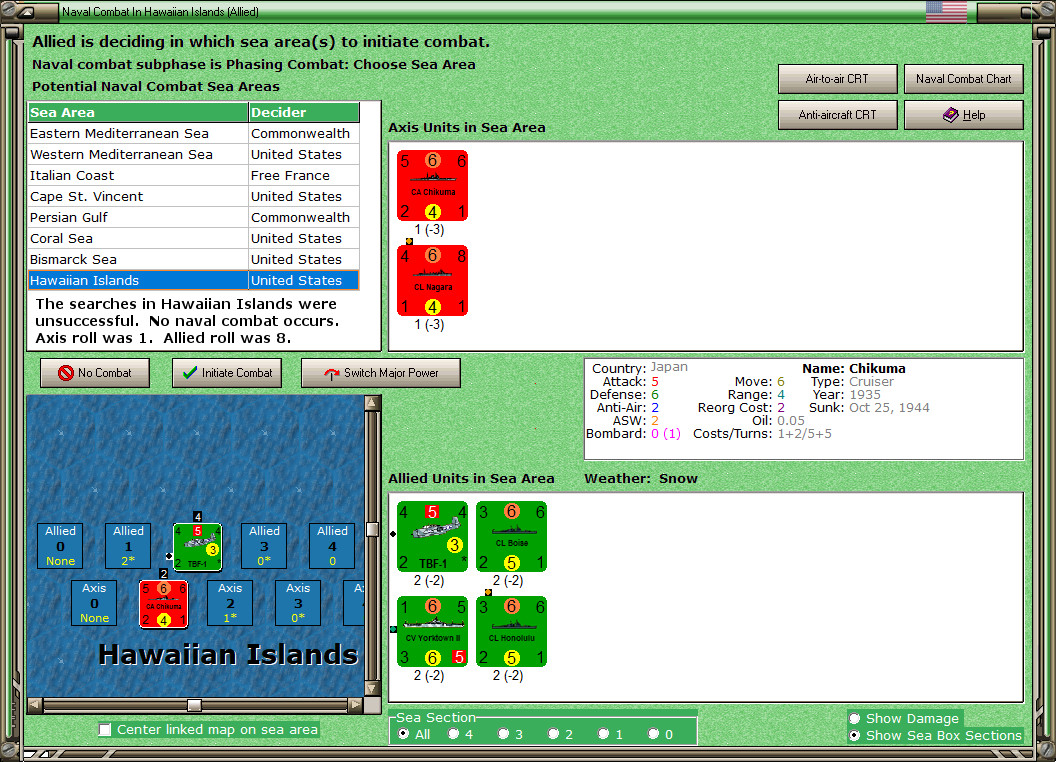Click map vertical scrollbar down arrow
This screenshot has width=1056, height=762.
(372, 688)
